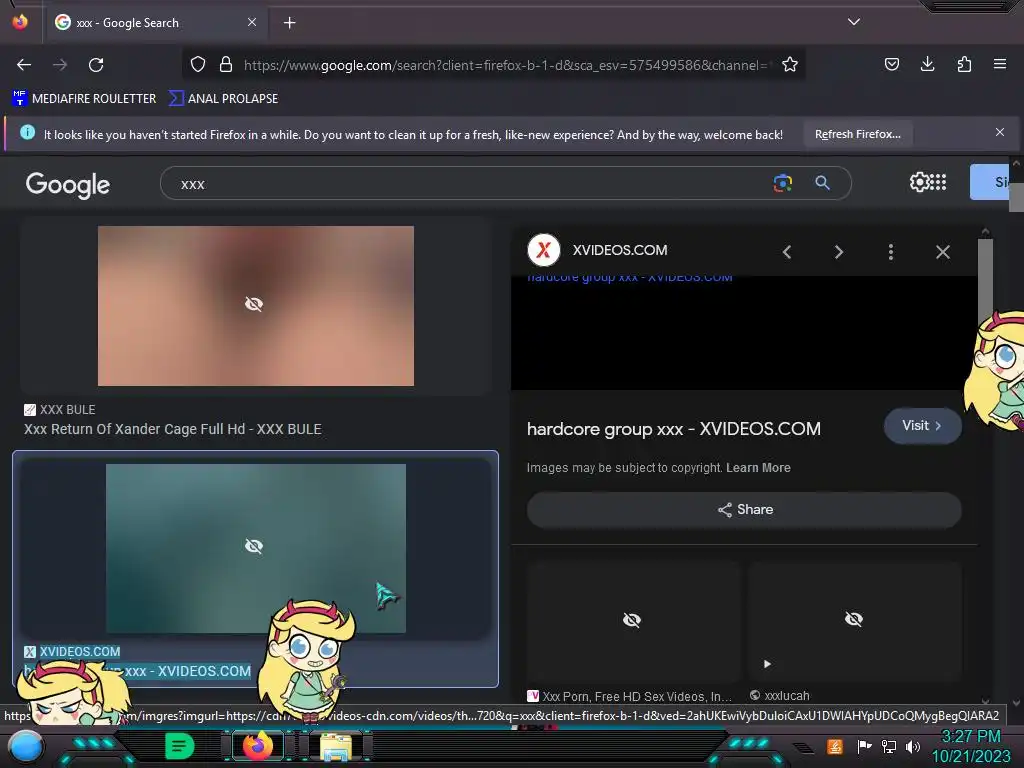This screenshot has height=768, width=1024.
Task: Click the preview panel's scrollbar thumb
Action: 985,280
